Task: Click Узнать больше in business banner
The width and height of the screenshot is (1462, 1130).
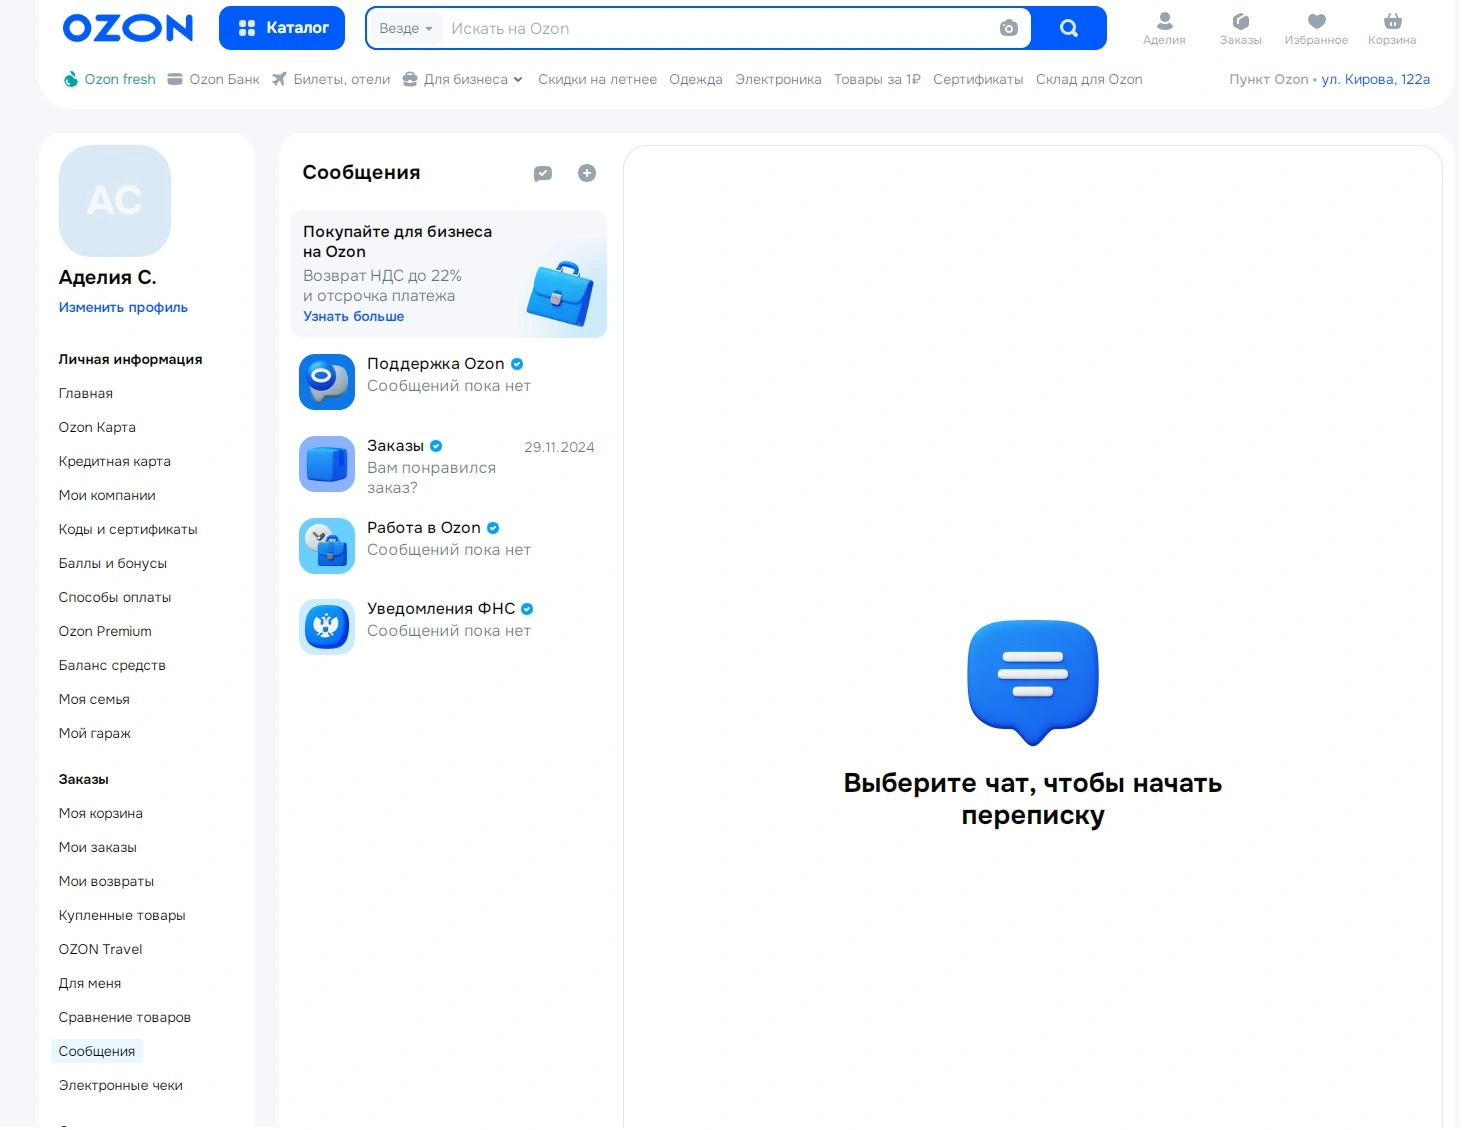Action: [354, 316]
